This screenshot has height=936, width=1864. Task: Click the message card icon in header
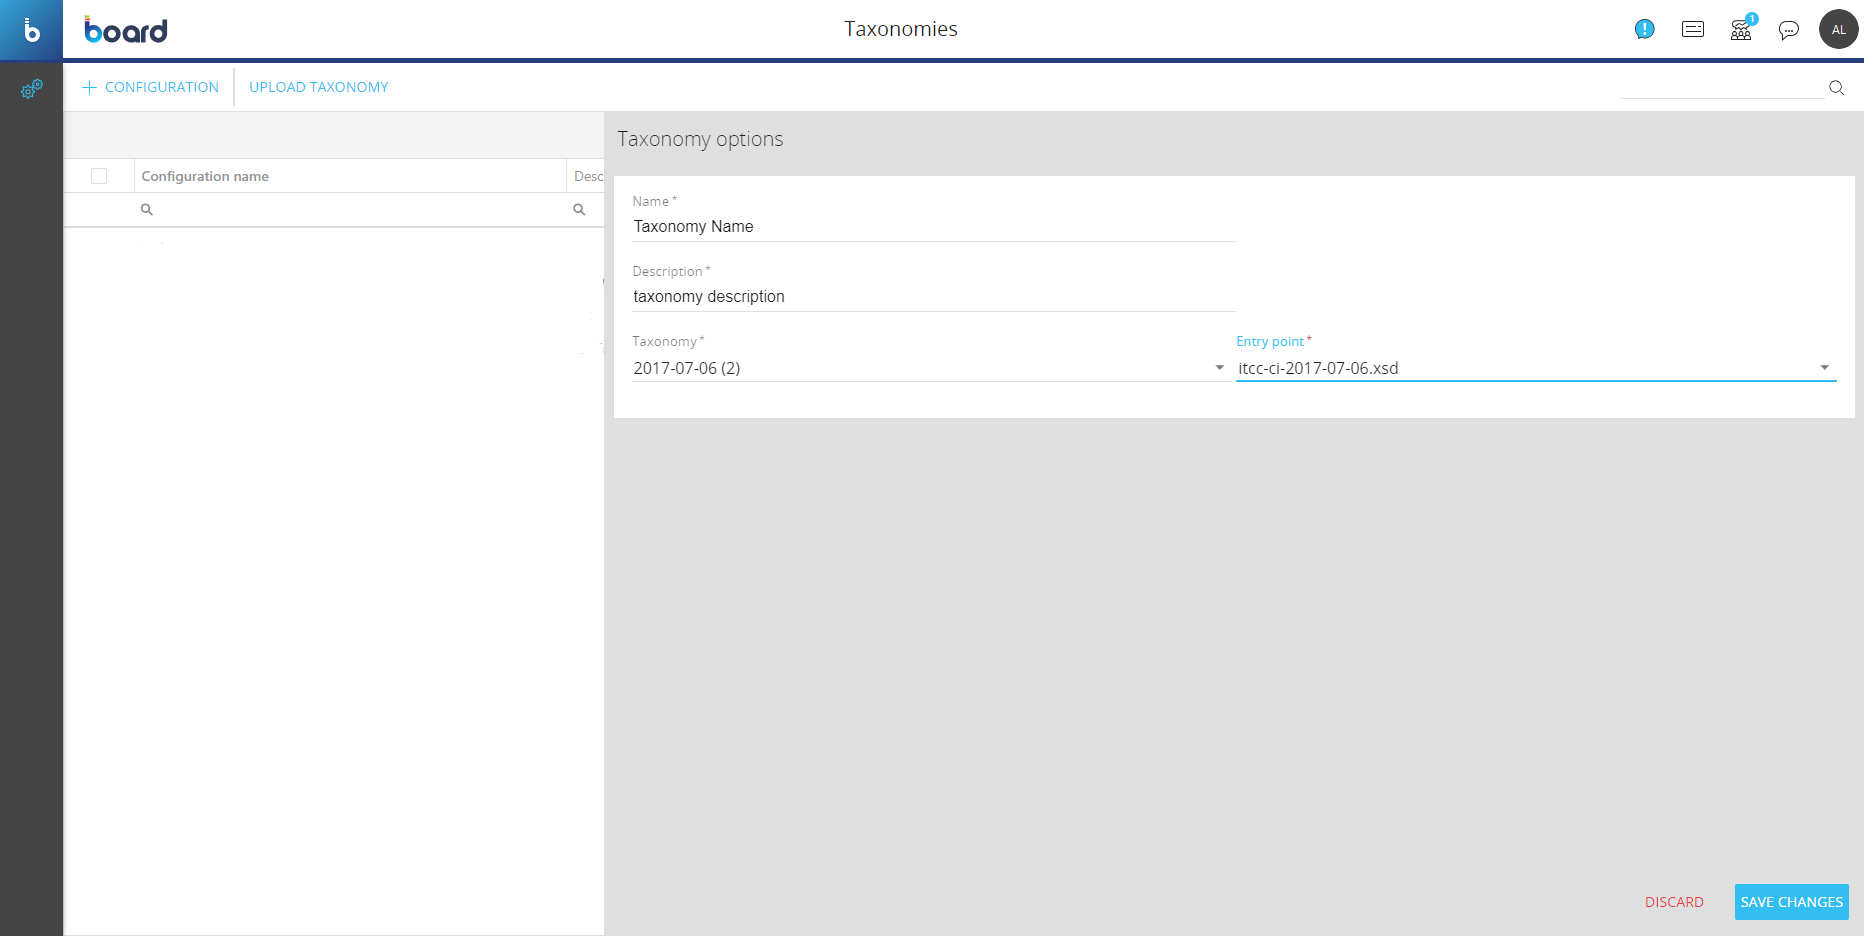[1693, 30]
